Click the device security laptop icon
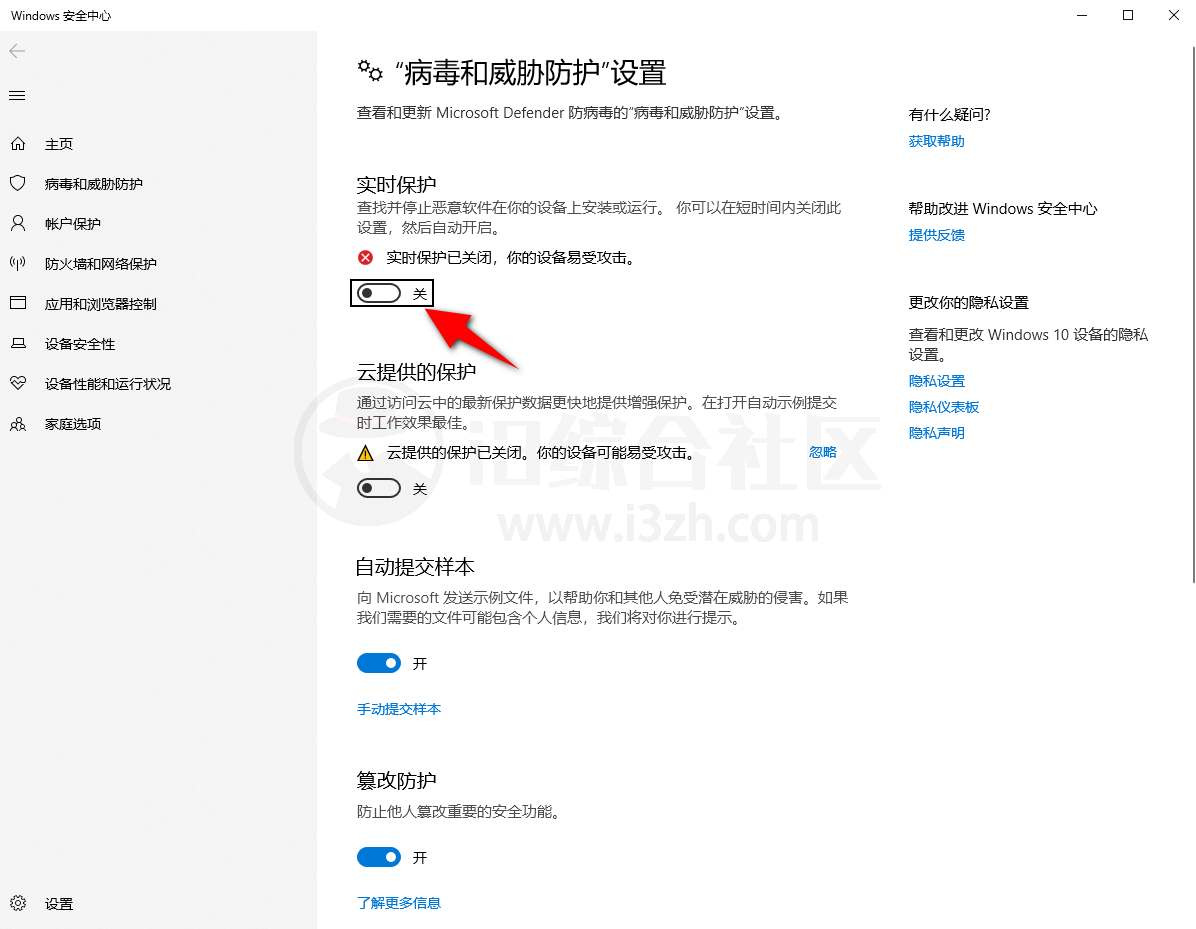The height and width of the screenshot is (929, 1196). point(18,343)
